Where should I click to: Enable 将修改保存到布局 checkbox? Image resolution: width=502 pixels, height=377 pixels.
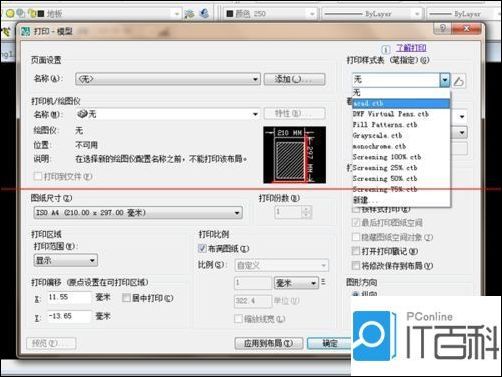coord(356,266)
